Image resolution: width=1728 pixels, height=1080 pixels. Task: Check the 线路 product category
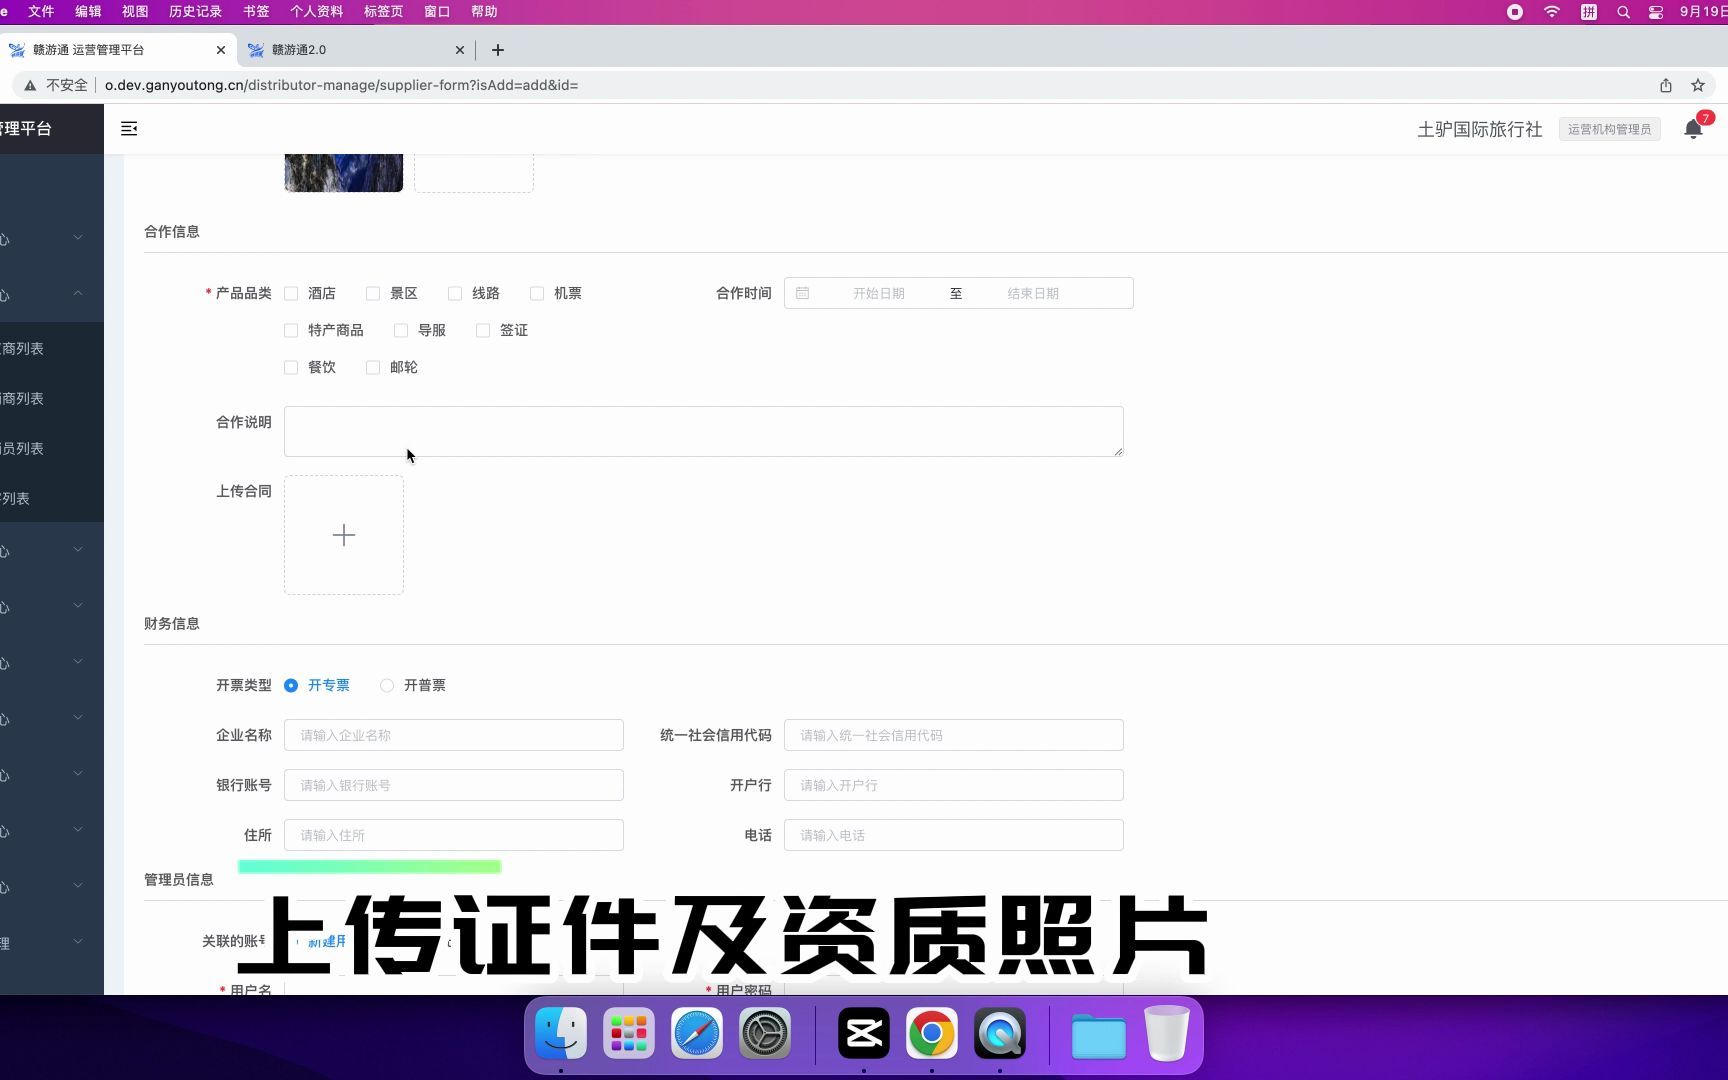click(455, 293)
